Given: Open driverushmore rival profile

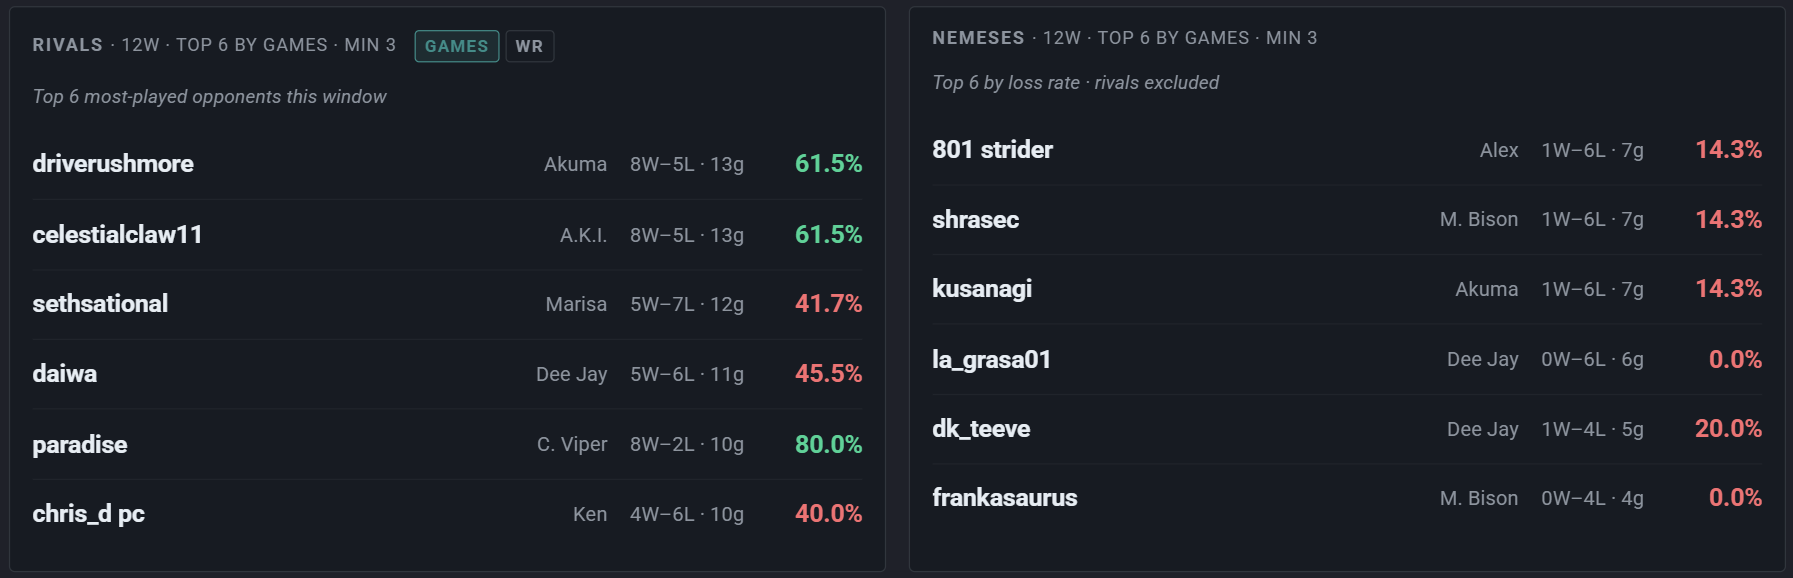Looking at the screenshot, I should pos(447,164).
